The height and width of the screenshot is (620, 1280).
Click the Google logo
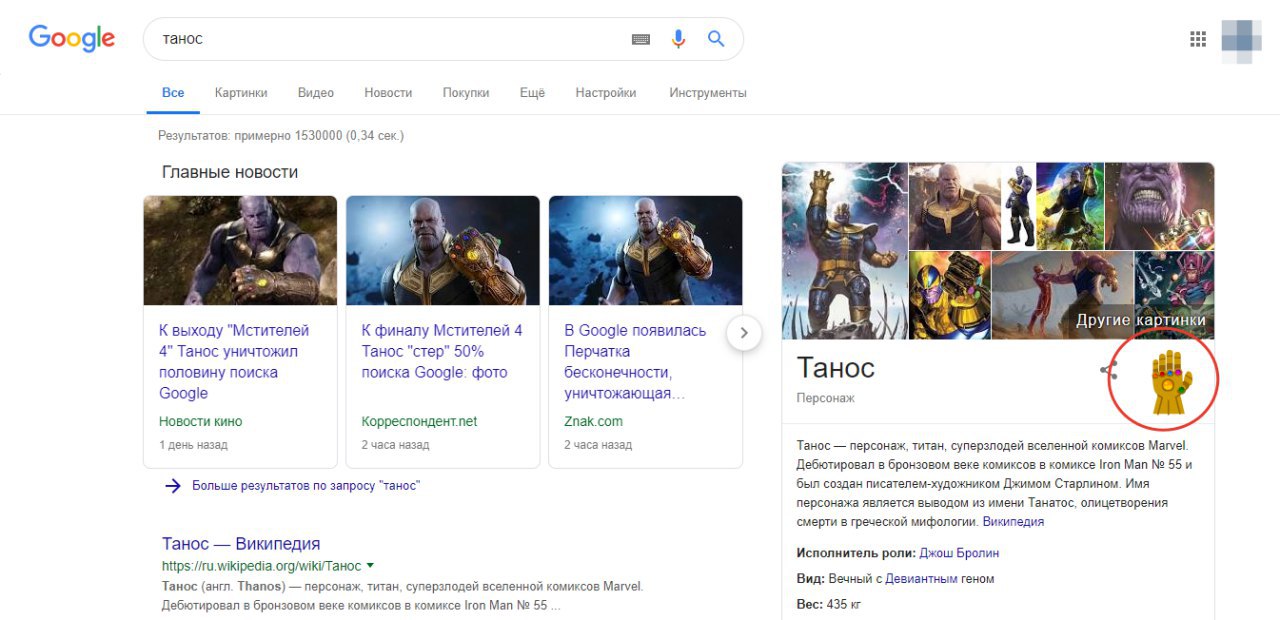click(72, 38)
